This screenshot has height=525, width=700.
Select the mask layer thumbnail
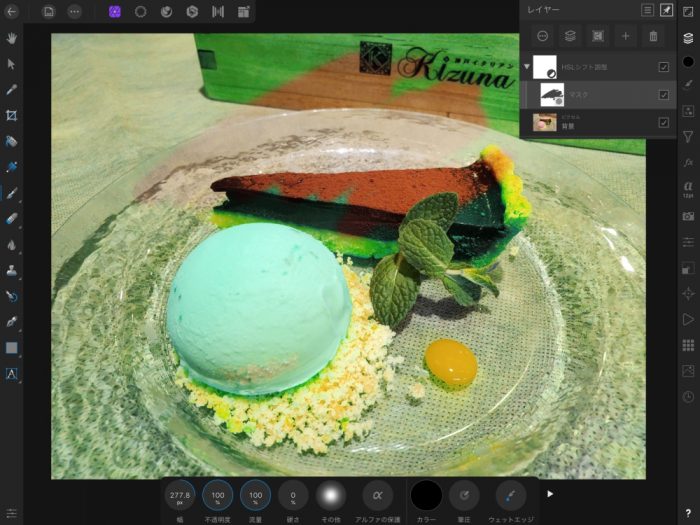[x=552, y=95]
